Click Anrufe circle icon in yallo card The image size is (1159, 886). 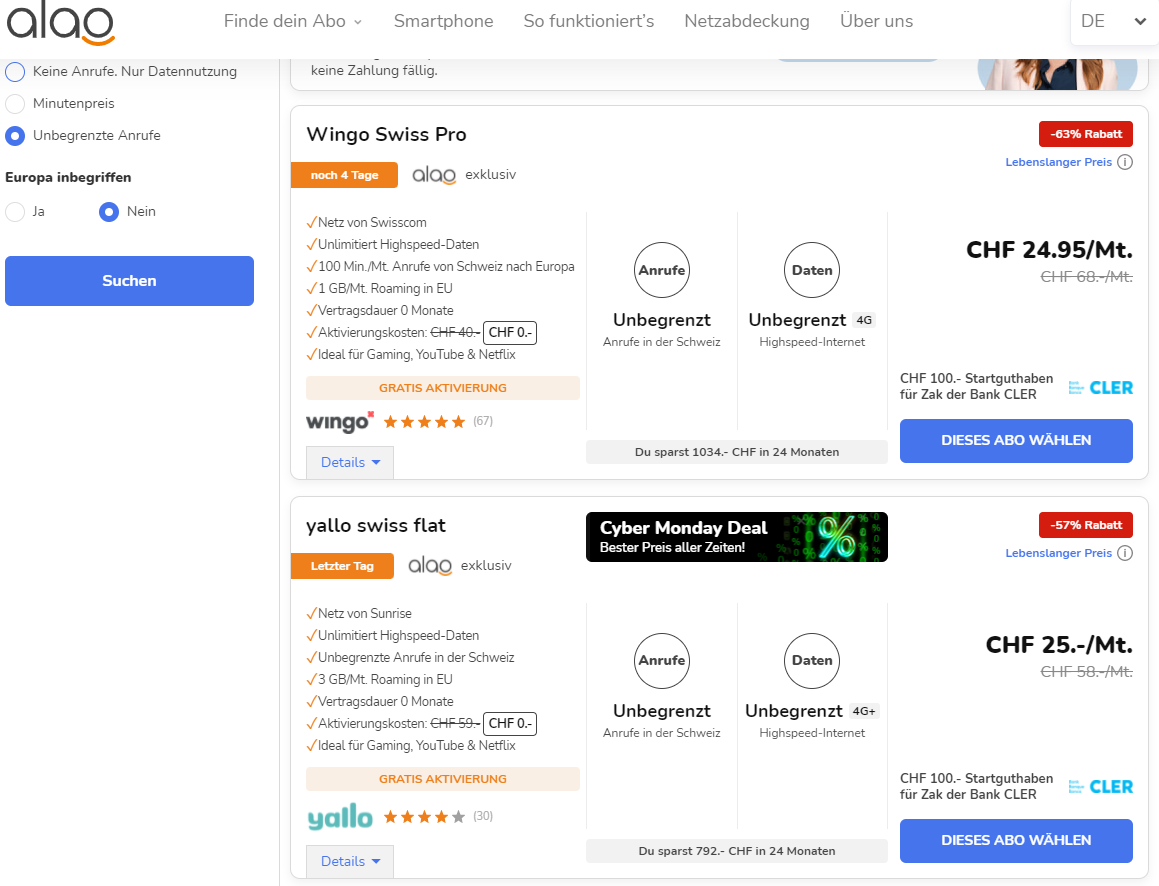(x=662, y=661)
